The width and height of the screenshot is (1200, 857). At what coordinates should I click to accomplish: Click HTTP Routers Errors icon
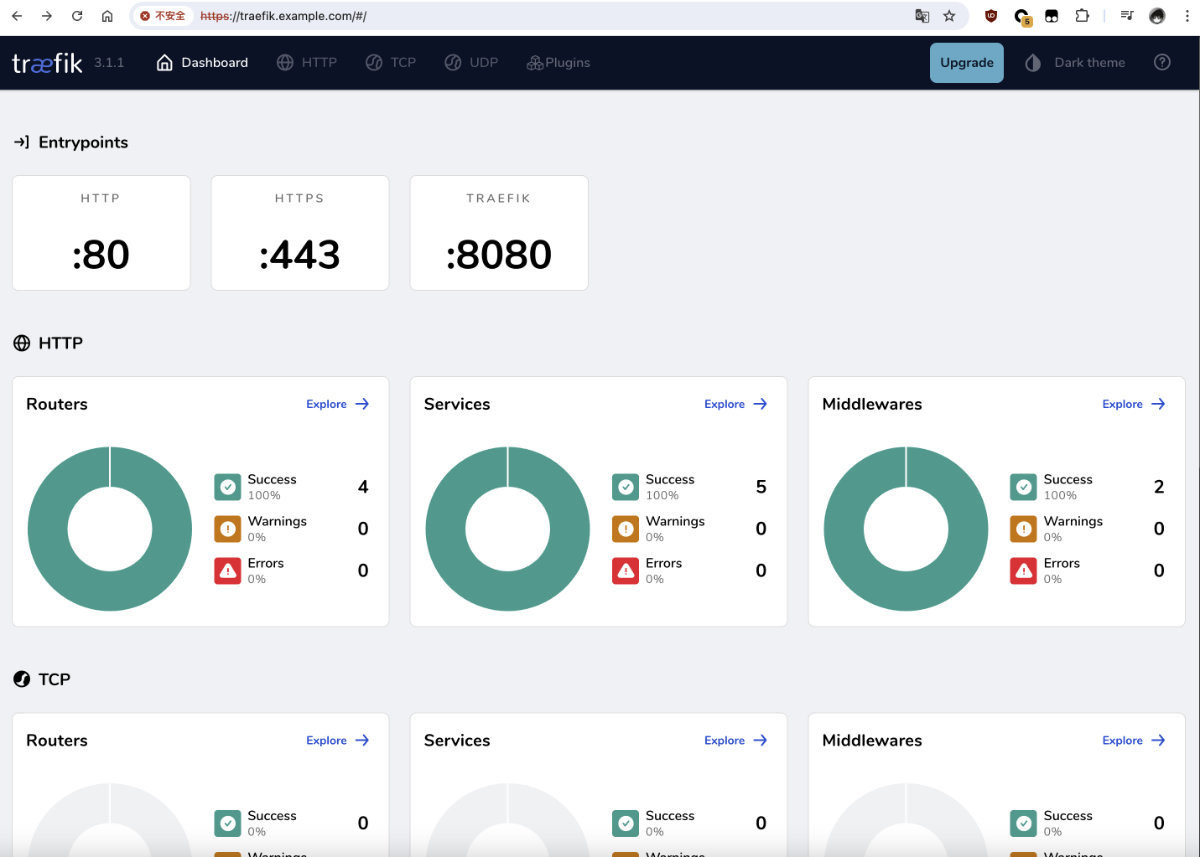click(x=228, y=571)
